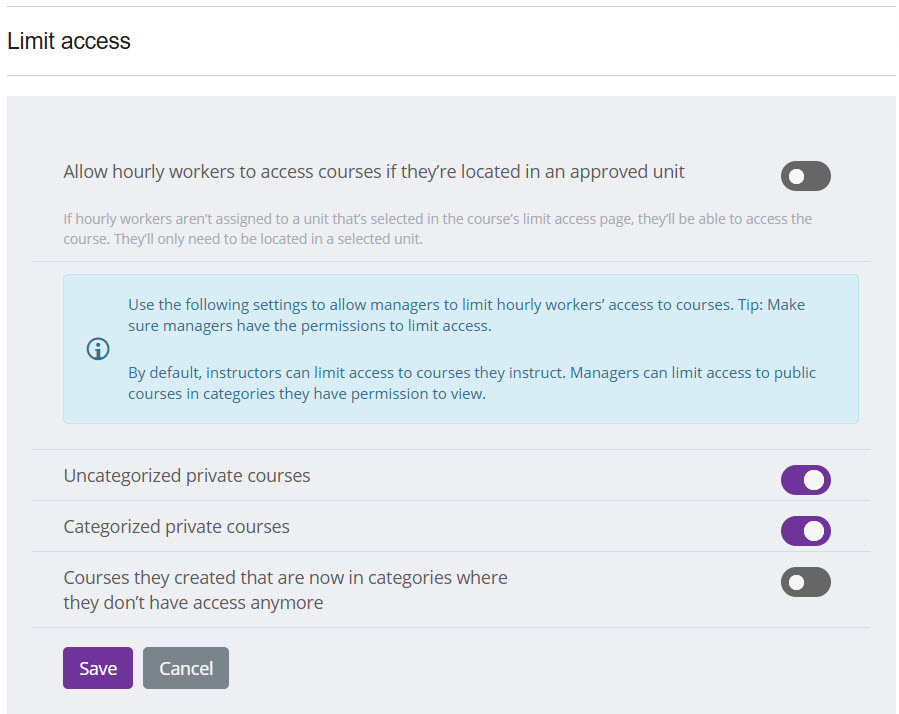Screen dimensions: 899x714
Task: Click the 'Tip: Make' text in info box
Action: tap(770, 305)
